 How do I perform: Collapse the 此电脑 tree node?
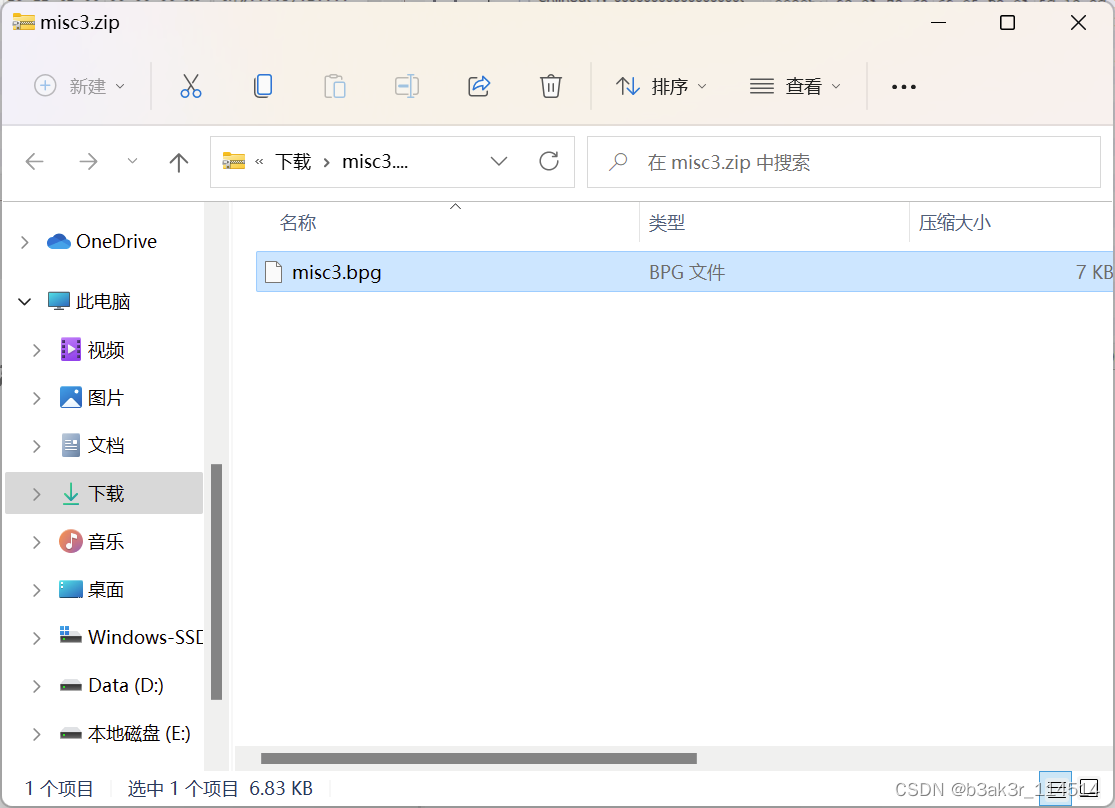(24, 301)
